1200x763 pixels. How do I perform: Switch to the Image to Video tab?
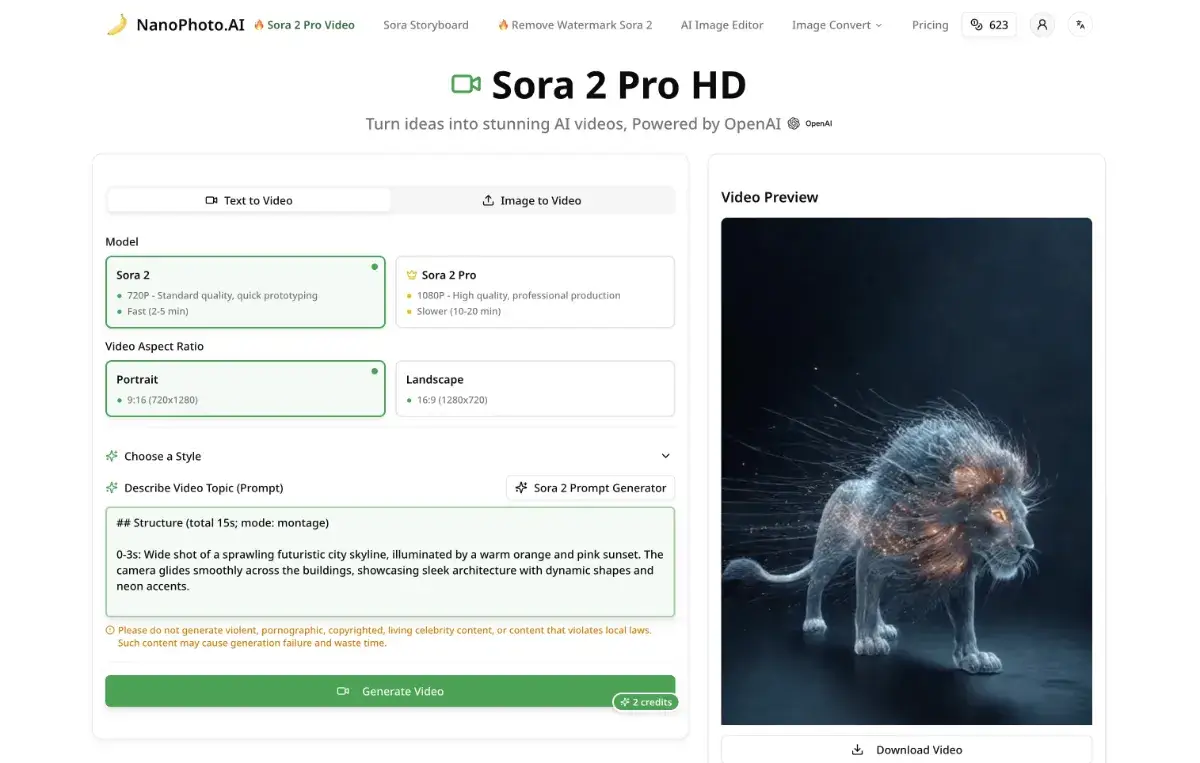pos(532,200)
